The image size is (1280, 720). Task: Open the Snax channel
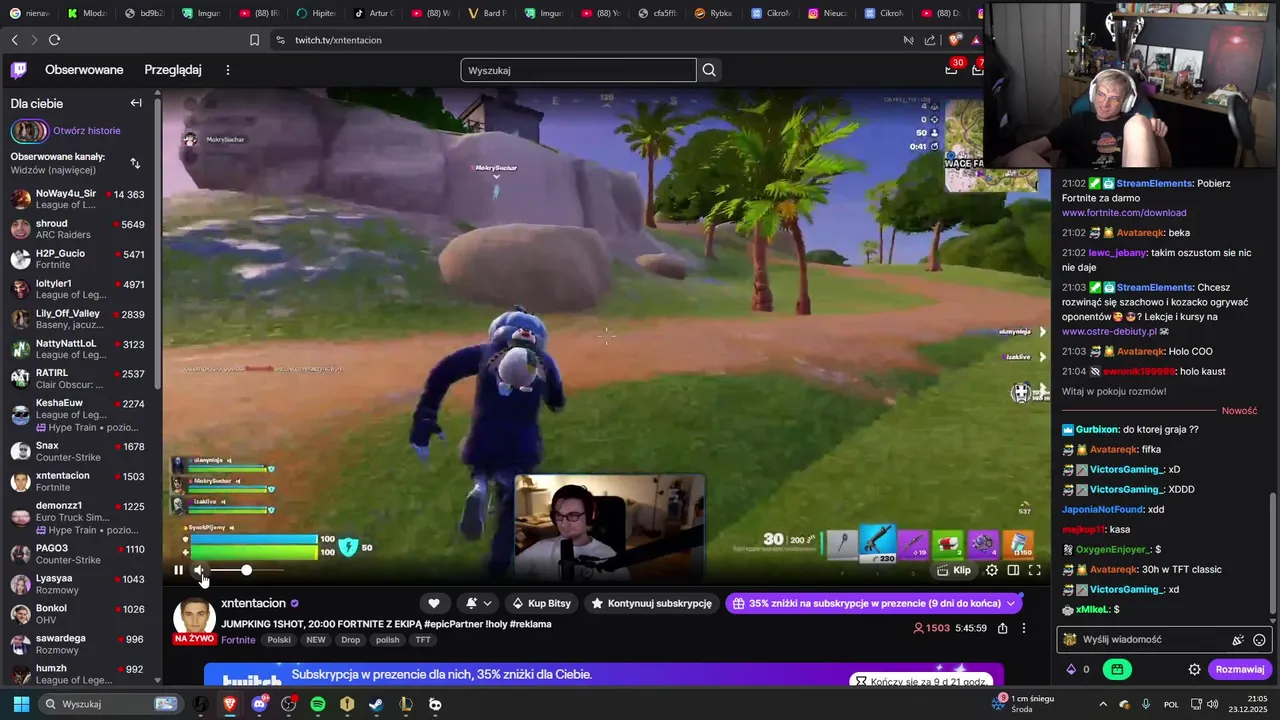point(78,451)
